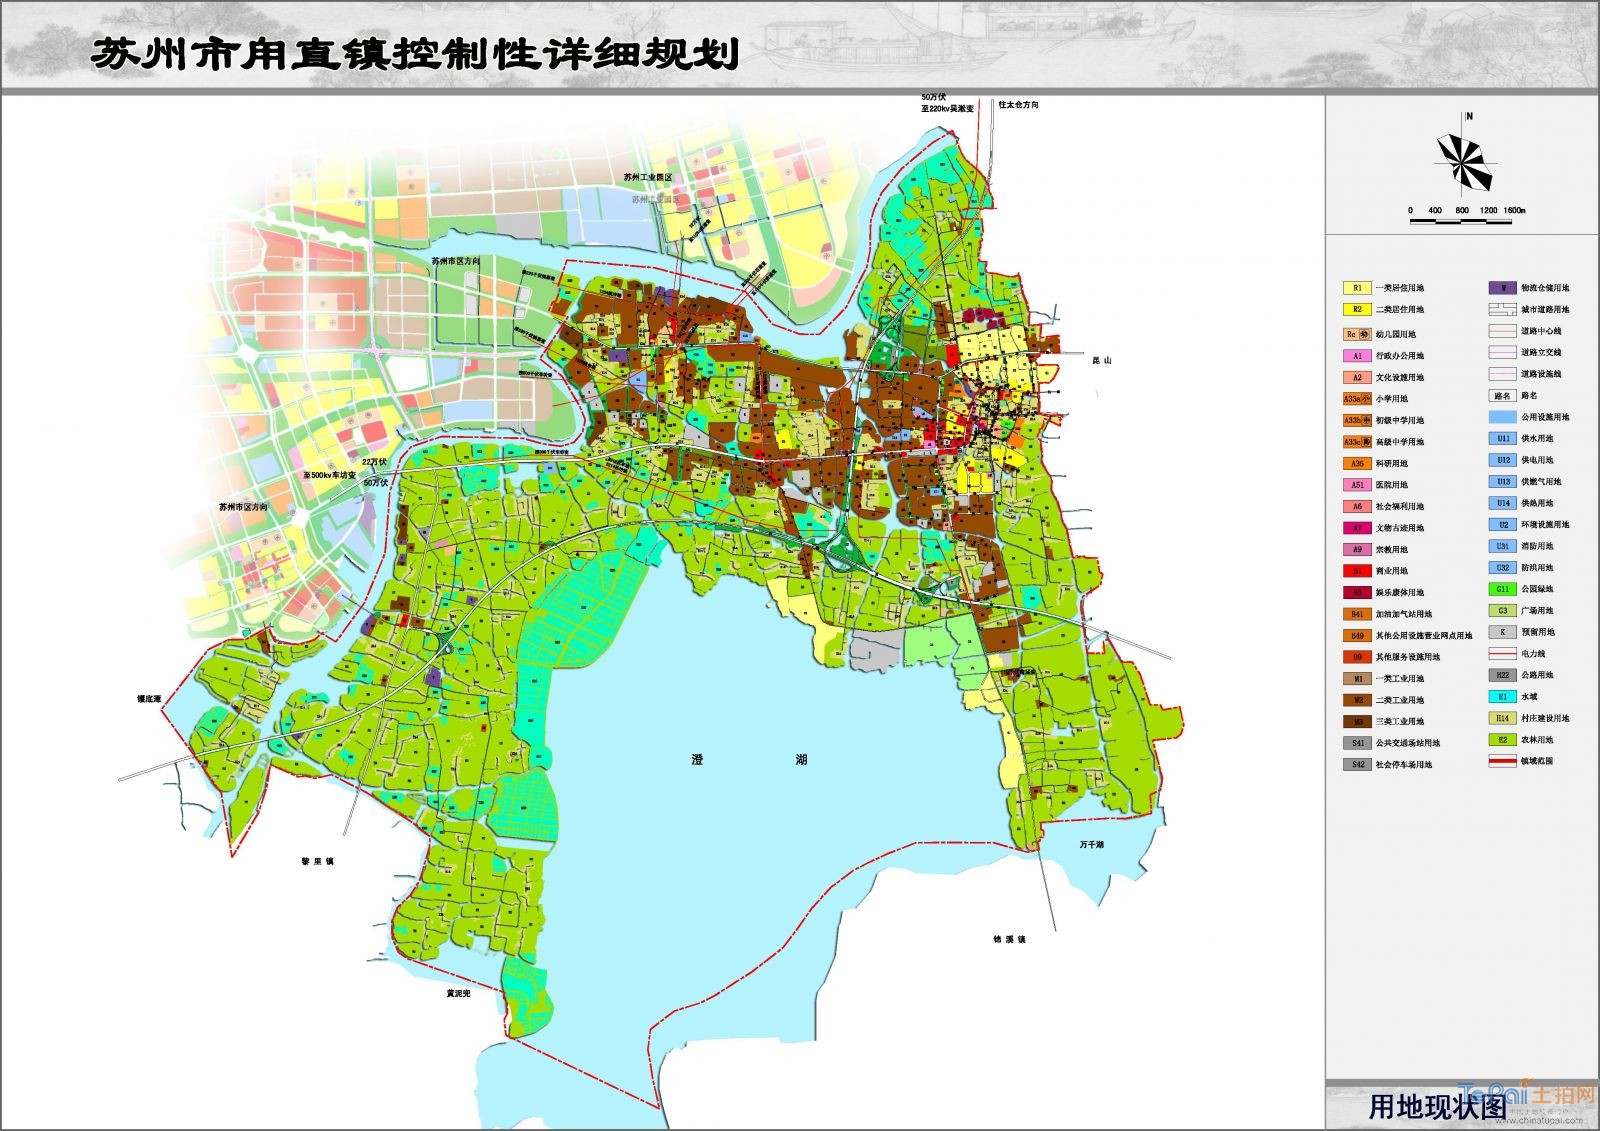
Task: Select the 公用设施用地 blue swatch
Action: coord(1503,417)
